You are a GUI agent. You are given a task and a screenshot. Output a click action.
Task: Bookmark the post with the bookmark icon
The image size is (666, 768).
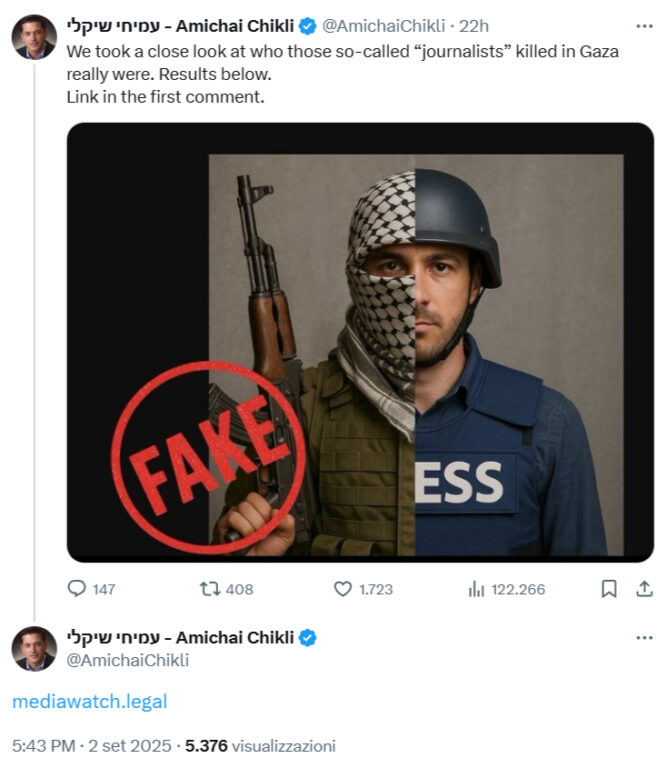(609, 588)
